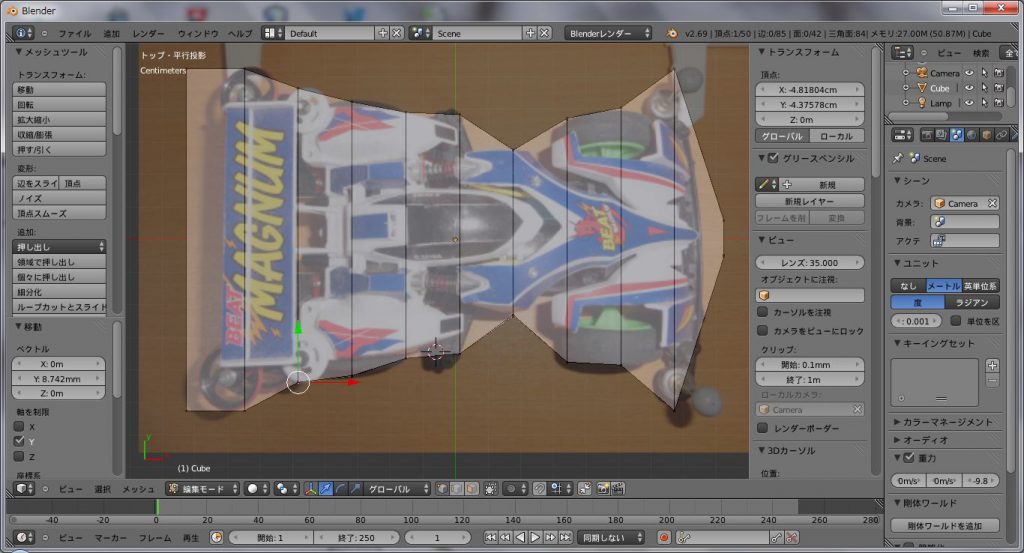The height and width of the screenshot is (553, 1024).
Task: Toggle Lamp visibility eye in outliner
Action: 969,103
